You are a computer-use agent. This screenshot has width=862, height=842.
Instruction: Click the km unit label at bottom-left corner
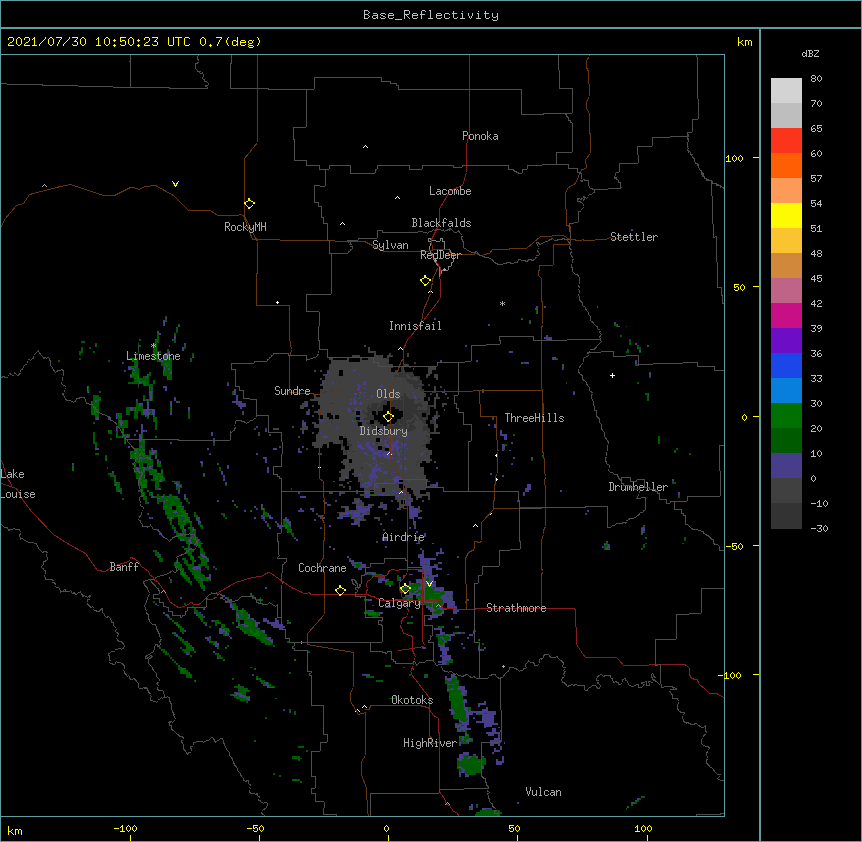(x=15, y=831)
